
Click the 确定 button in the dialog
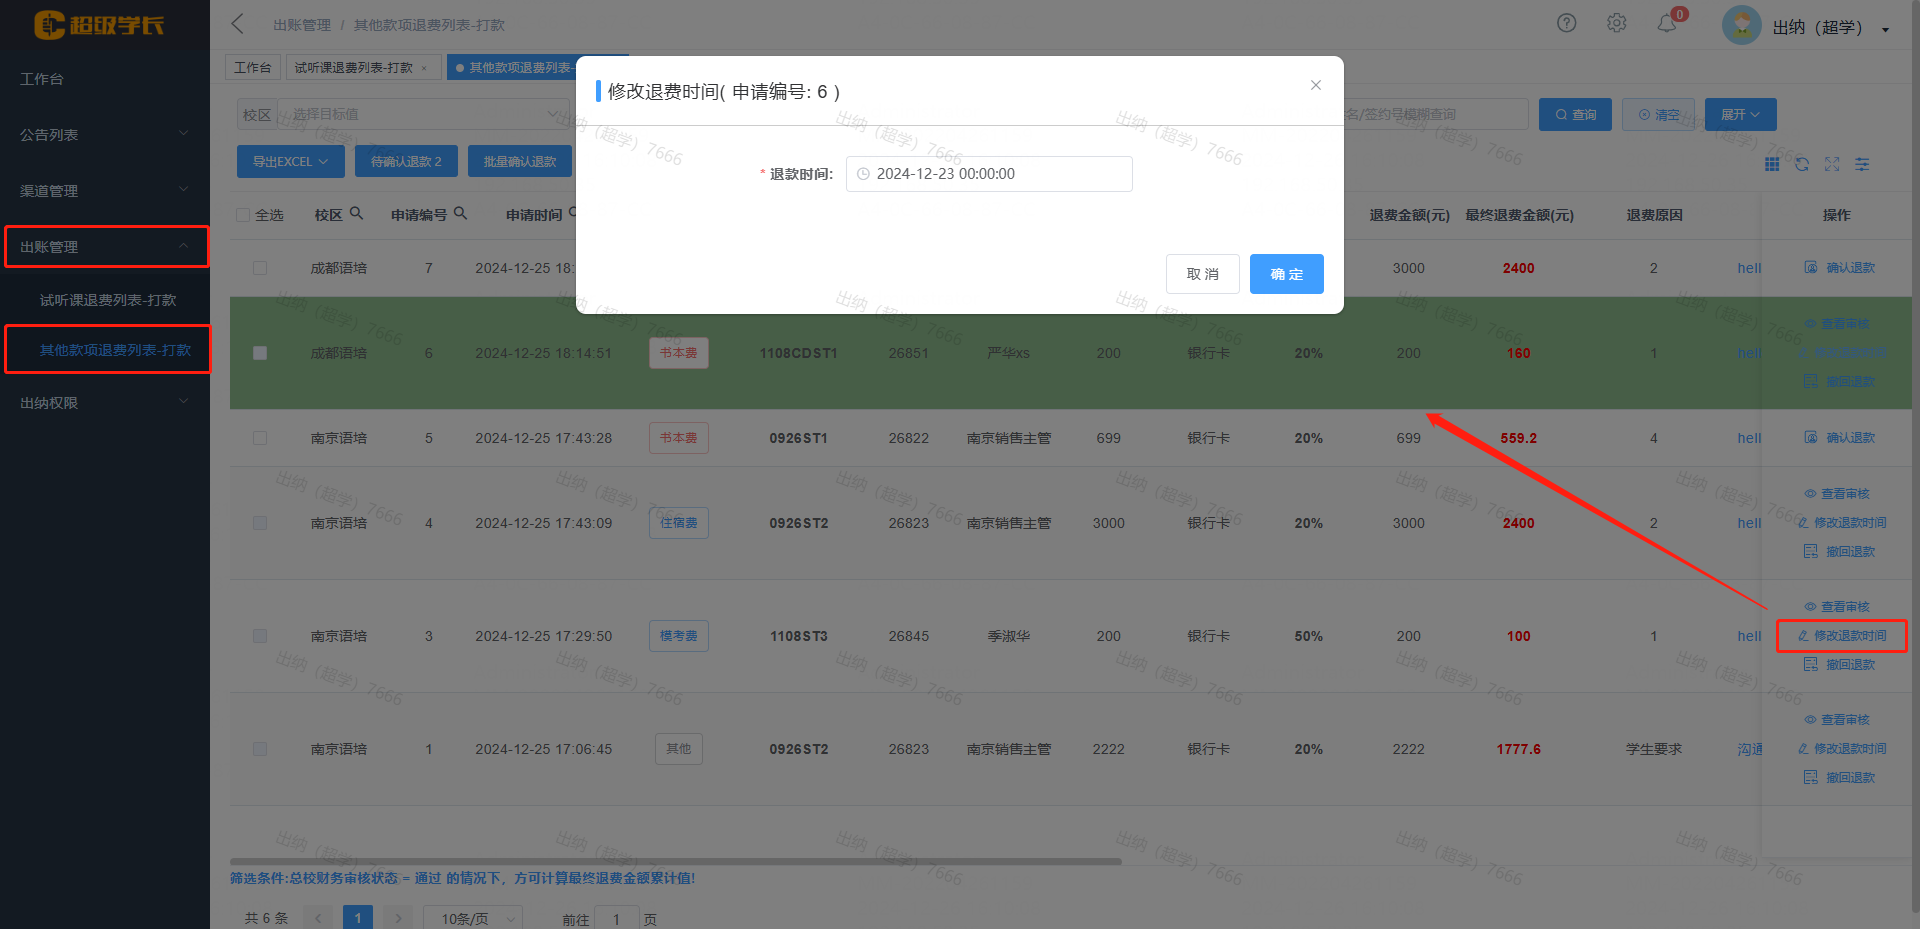[x=1286, y=274]
